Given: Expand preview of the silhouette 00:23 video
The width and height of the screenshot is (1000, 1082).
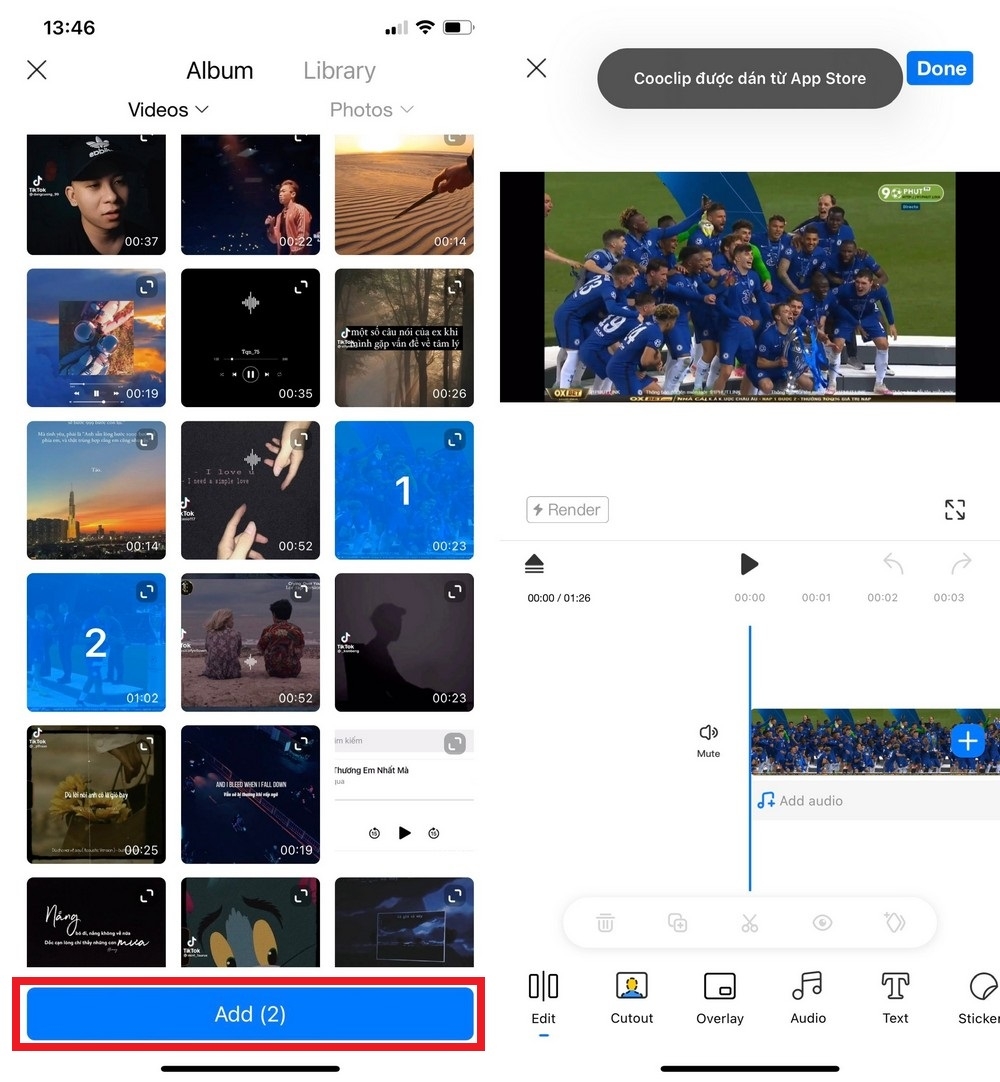Looking at the screenshot, I should [x=455, y=591].
